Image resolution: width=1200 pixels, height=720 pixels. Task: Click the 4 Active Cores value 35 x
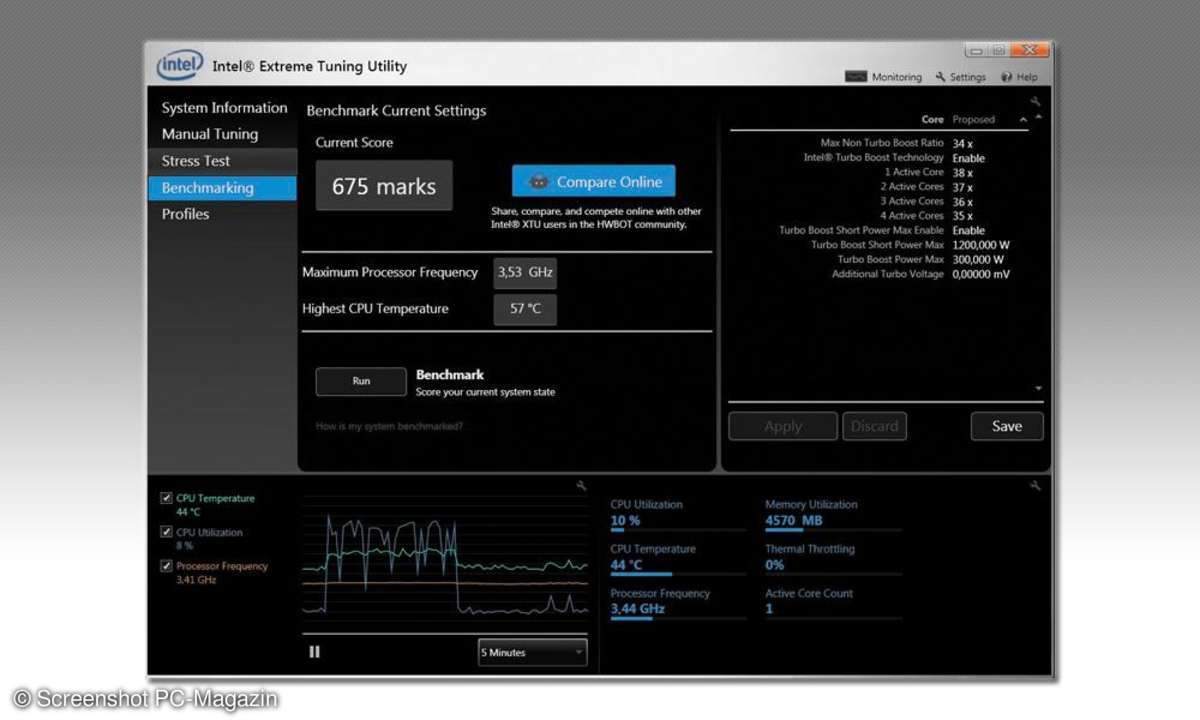tap(963, 216)
